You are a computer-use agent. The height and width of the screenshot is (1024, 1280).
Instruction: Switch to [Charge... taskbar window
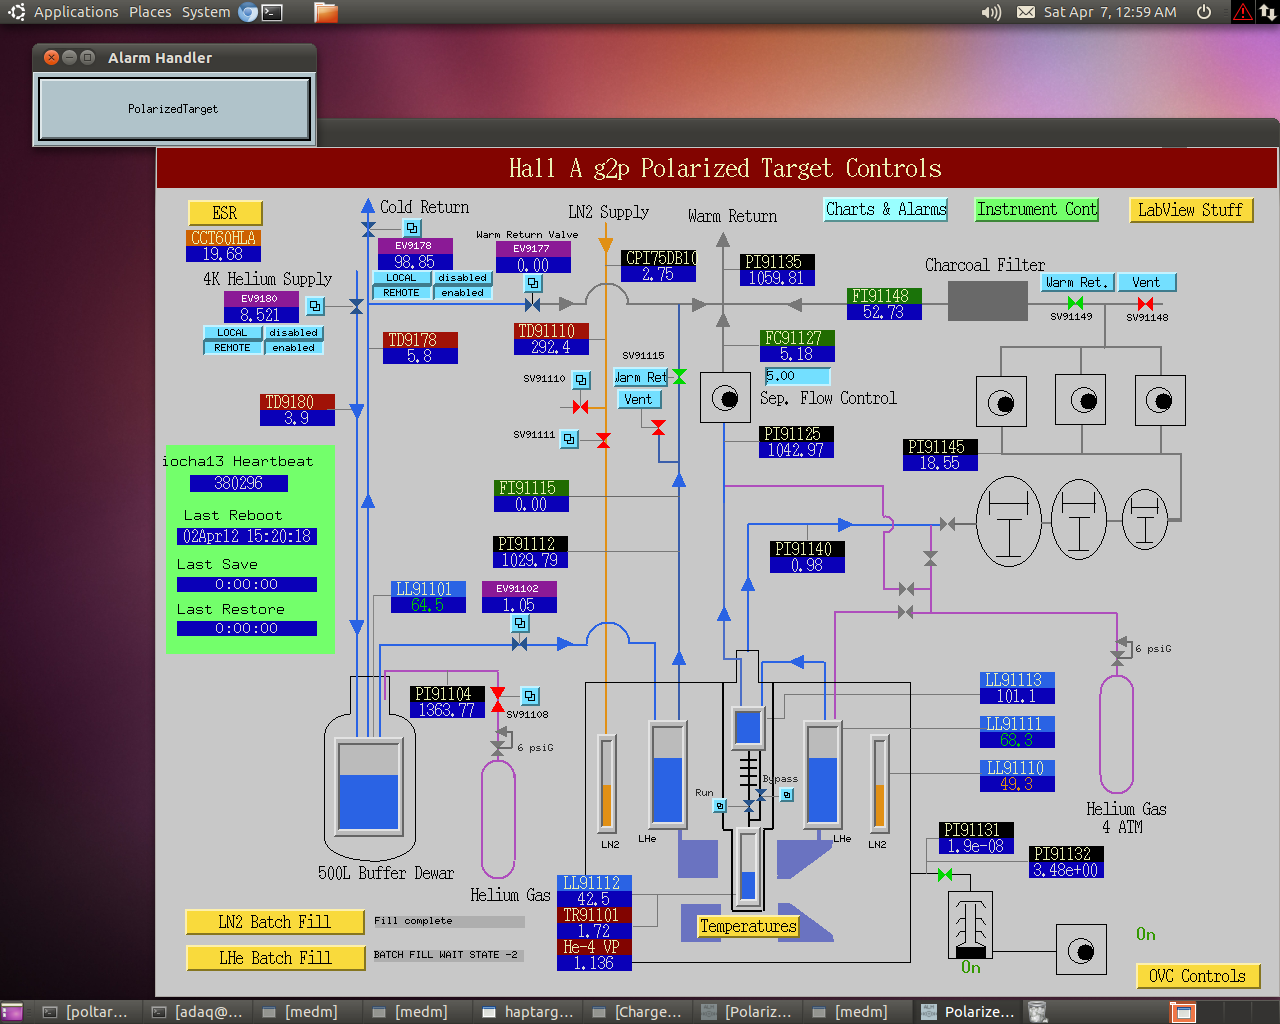coord(639,1012)
